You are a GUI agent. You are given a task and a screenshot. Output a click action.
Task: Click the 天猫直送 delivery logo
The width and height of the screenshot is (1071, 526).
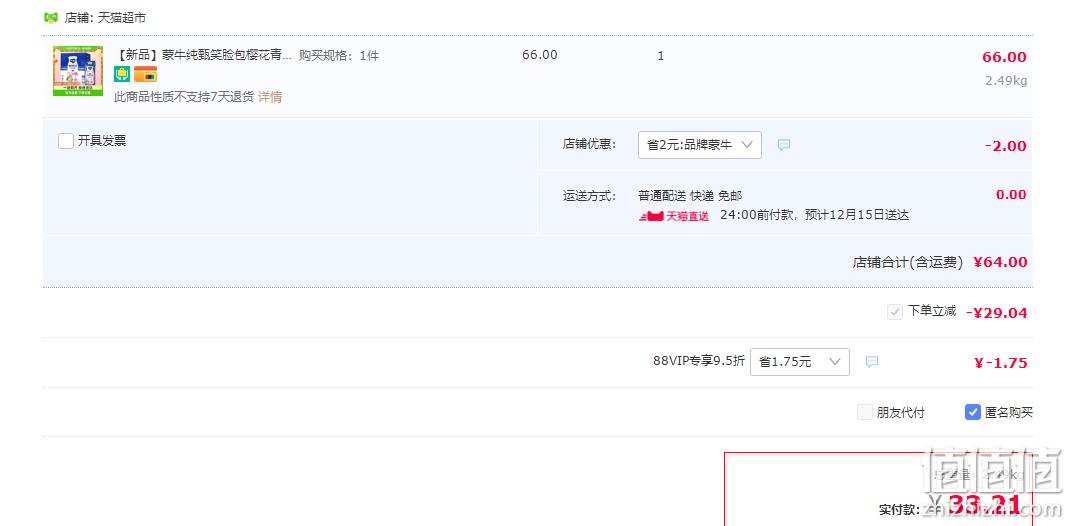pyautogui.click(x=673, y=216)
